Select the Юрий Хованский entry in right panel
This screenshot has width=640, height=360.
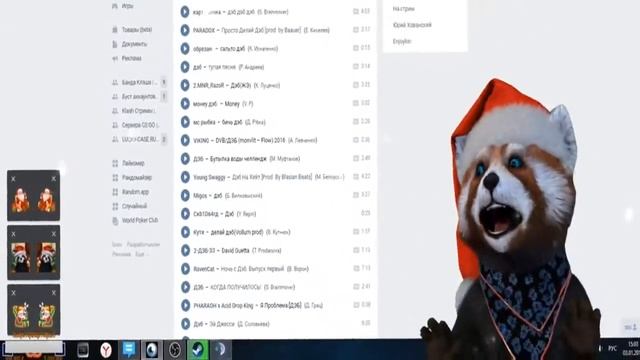pyautogui.click(x=412, y=25)
